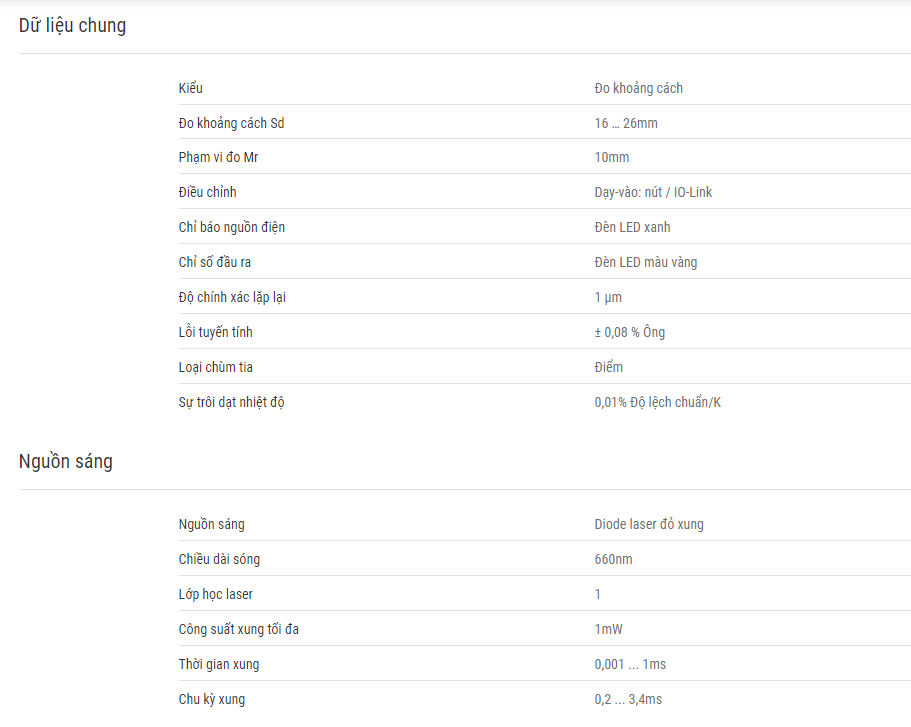Select the "10mm" measuring range value
The width and height of the screenshot is (911, 727).
pyautogui.click(x=612, y=157)
